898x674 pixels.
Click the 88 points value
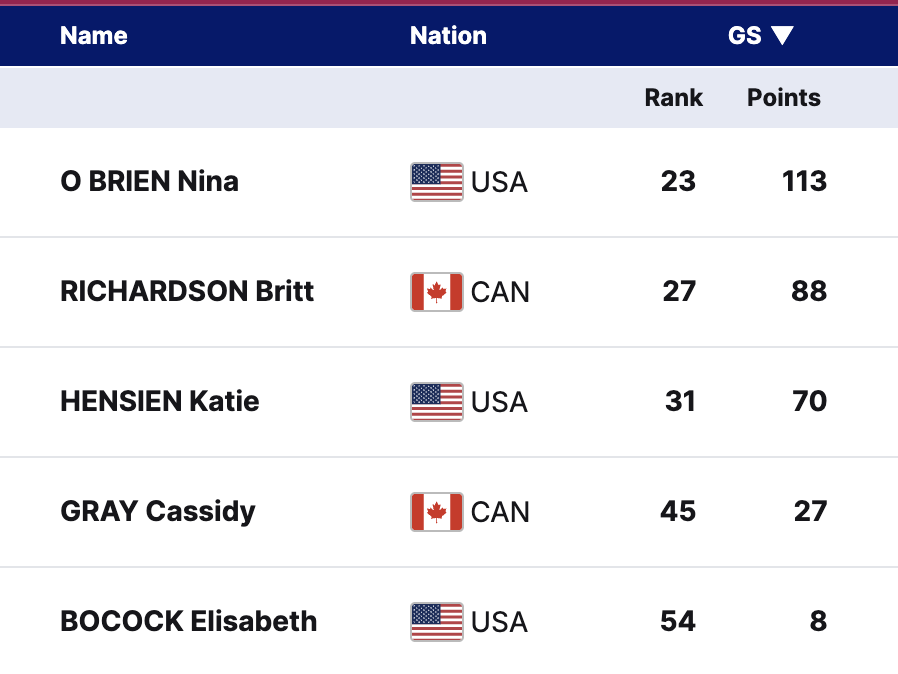point(809,292)
